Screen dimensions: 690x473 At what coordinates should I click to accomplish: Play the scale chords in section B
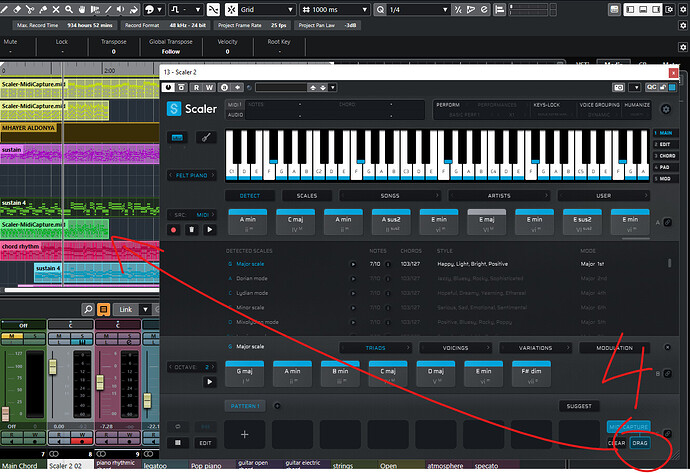(x=209, y=382)
